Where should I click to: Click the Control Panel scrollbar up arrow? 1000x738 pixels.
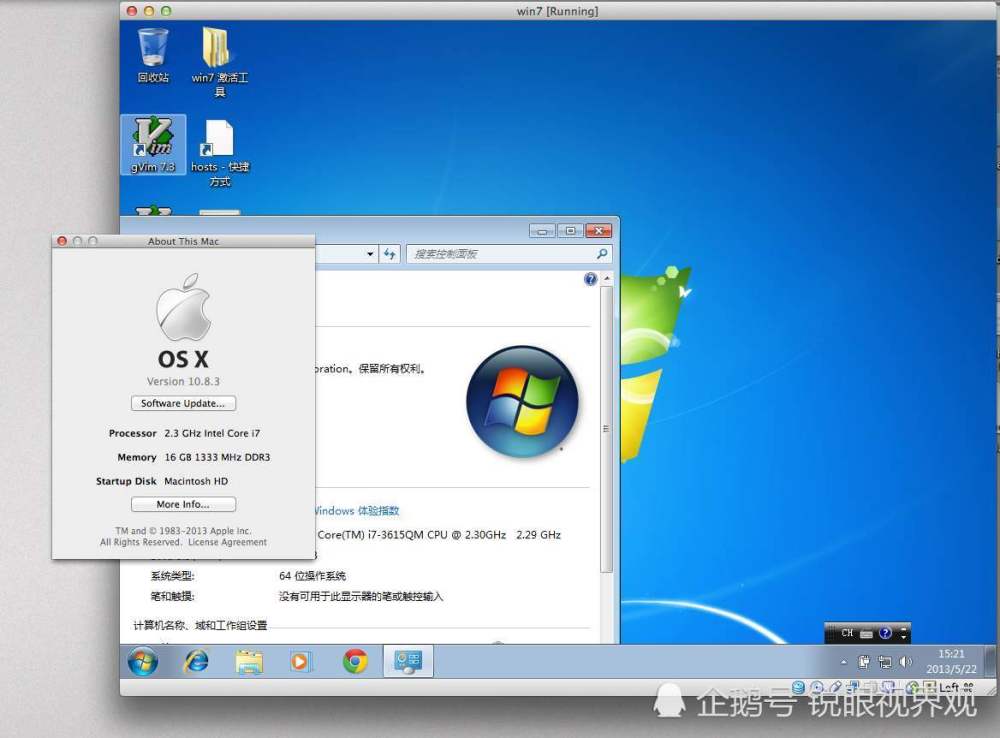point(607,279)
